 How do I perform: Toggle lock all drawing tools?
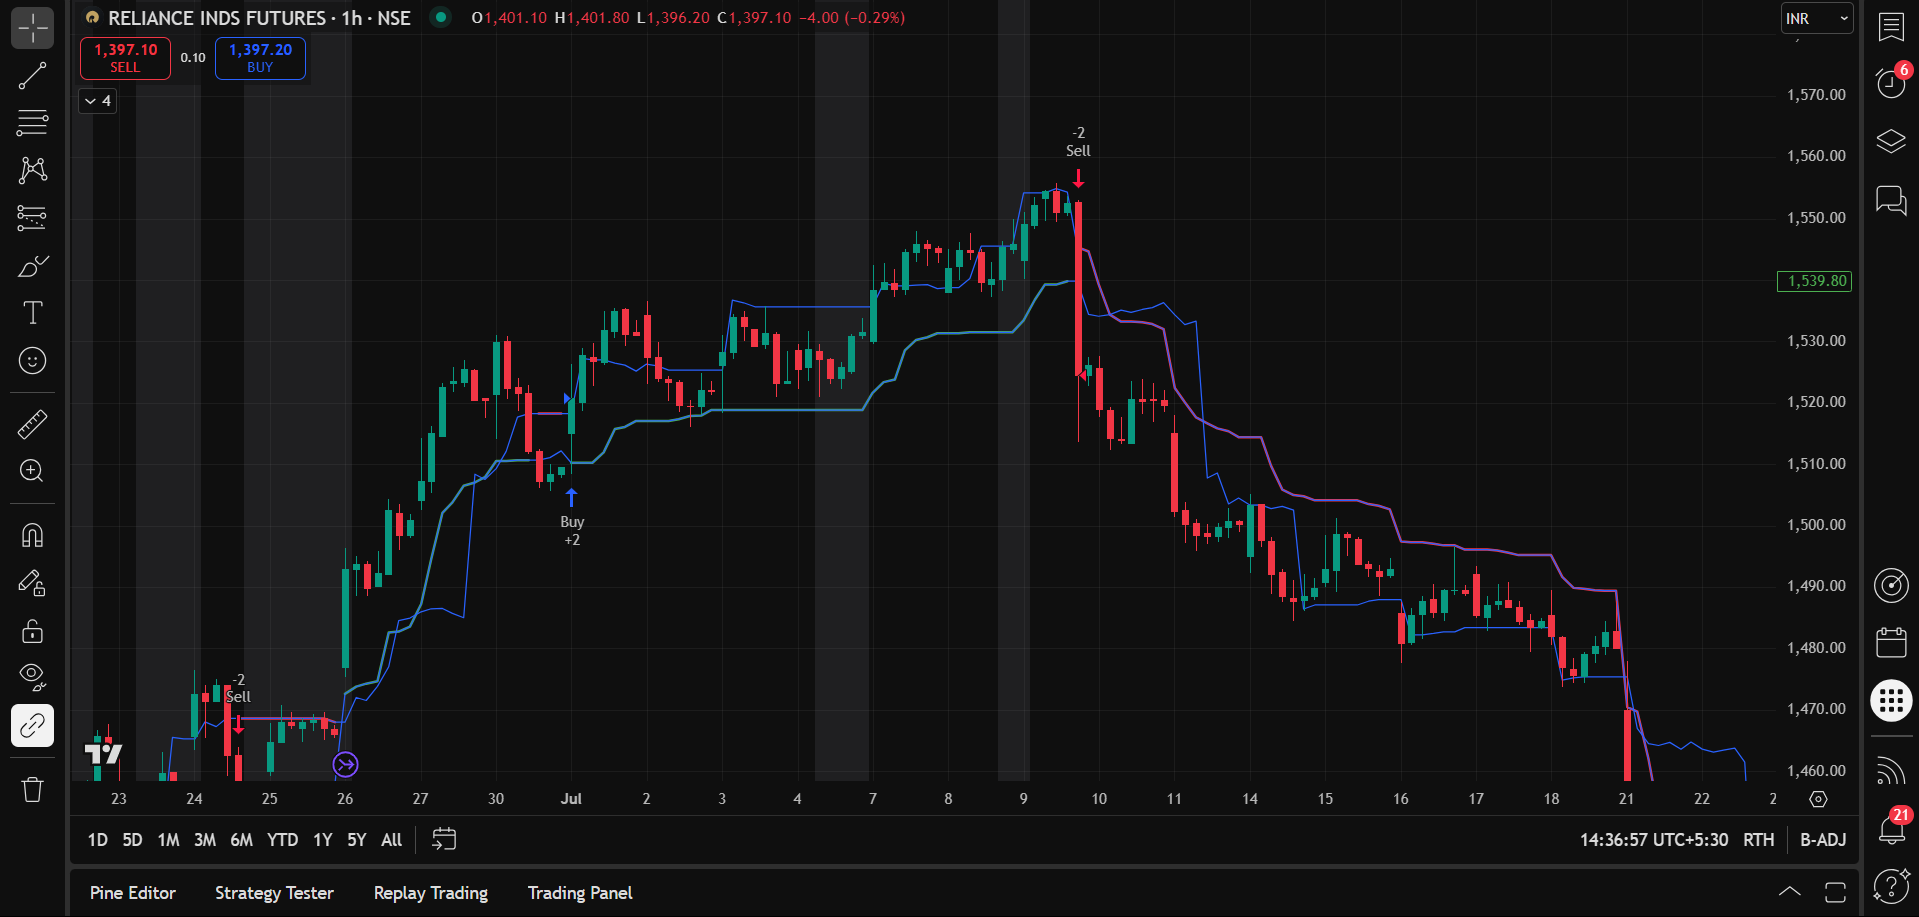pos(32,632)
